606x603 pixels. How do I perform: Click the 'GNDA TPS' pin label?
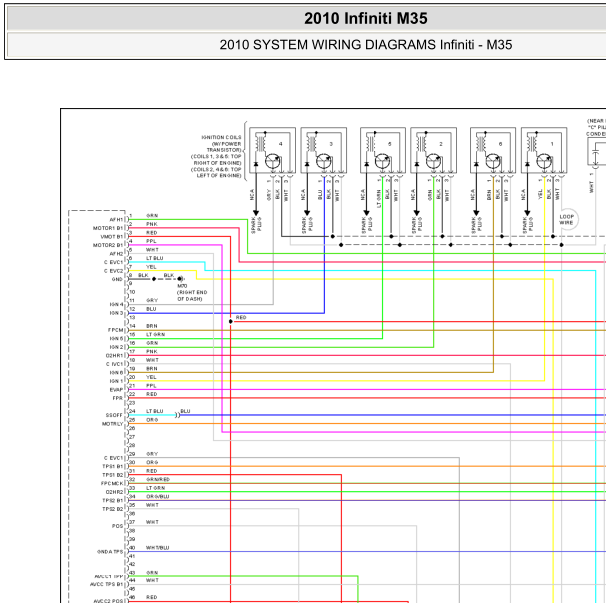[110, 552]
